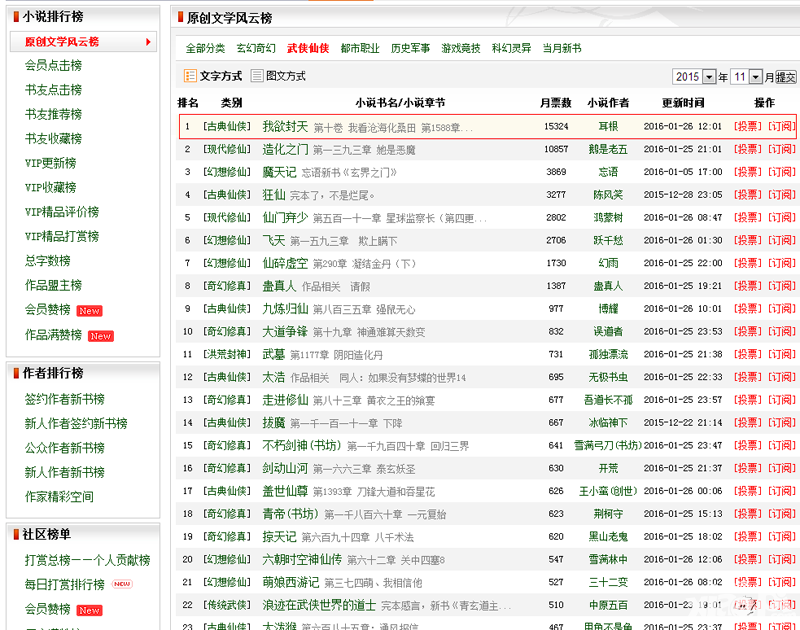Open the month 11 dropdown
800x630 pixels.
pyautogui.click(x=756, y=77)
